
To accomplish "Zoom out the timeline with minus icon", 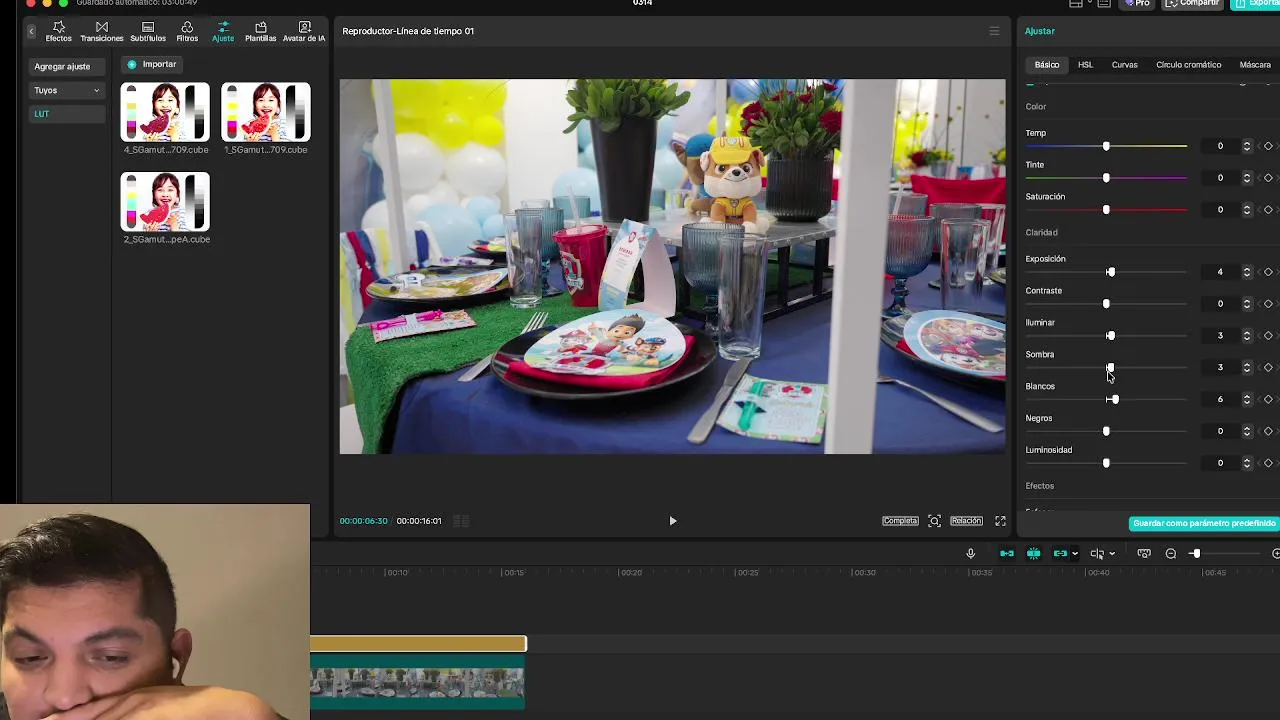I will [1171, 553].
